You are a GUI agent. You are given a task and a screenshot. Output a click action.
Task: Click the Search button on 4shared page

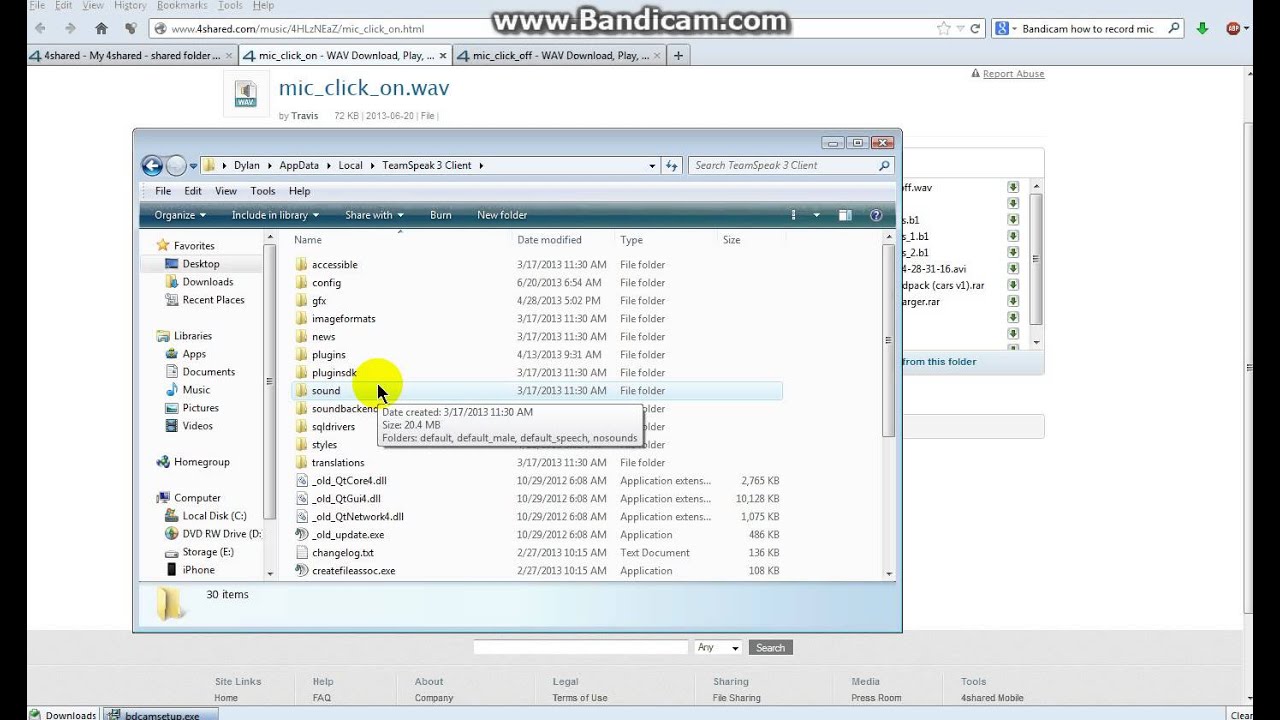[770, 648]
